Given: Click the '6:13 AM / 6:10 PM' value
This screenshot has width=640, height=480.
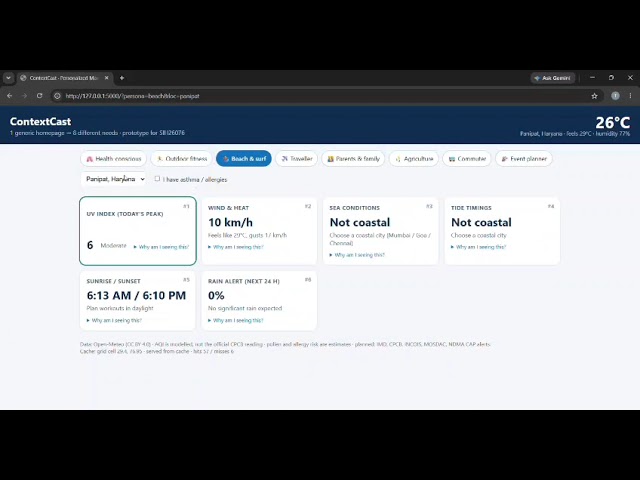Looking at the screenshot, I should click(136, 296).
